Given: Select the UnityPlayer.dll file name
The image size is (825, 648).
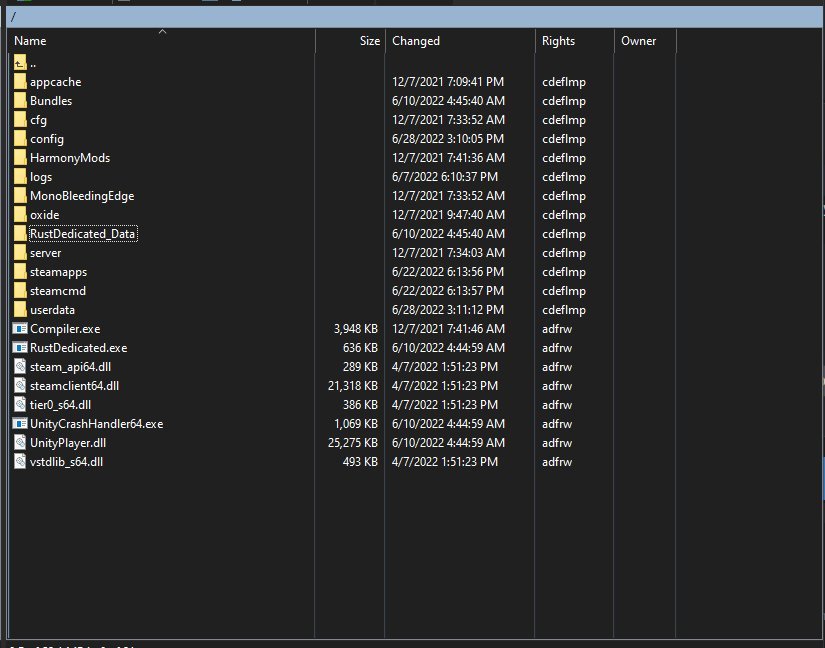Looking at the screenshot, I should click(x=68, y=443).
